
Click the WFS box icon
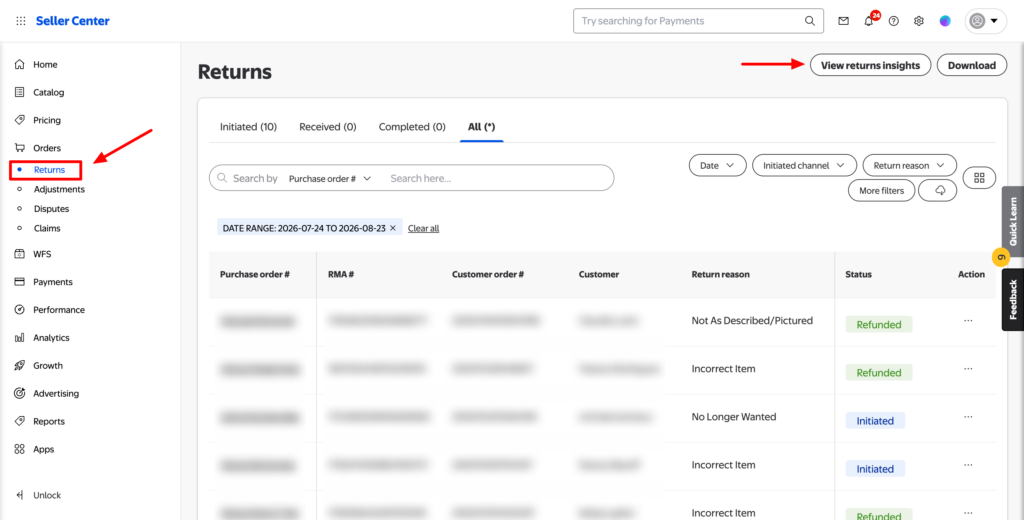pos(20,254)
